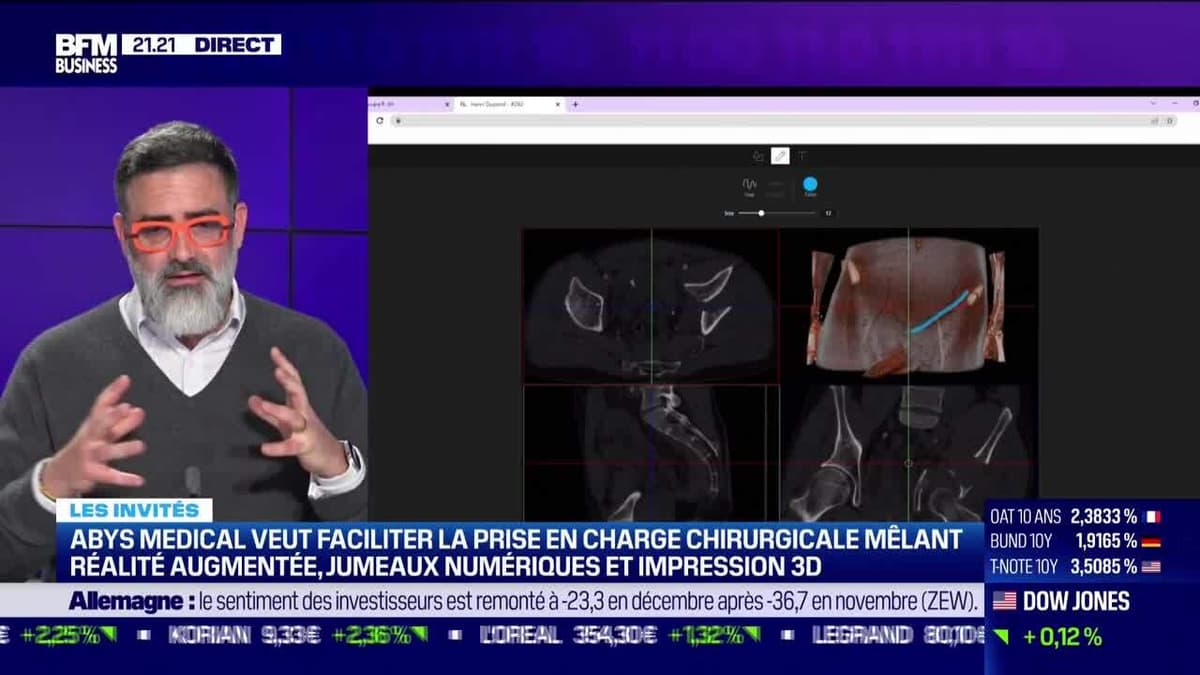Open a new browser tab with plus

pyautogui.click(x=575, y=104)
